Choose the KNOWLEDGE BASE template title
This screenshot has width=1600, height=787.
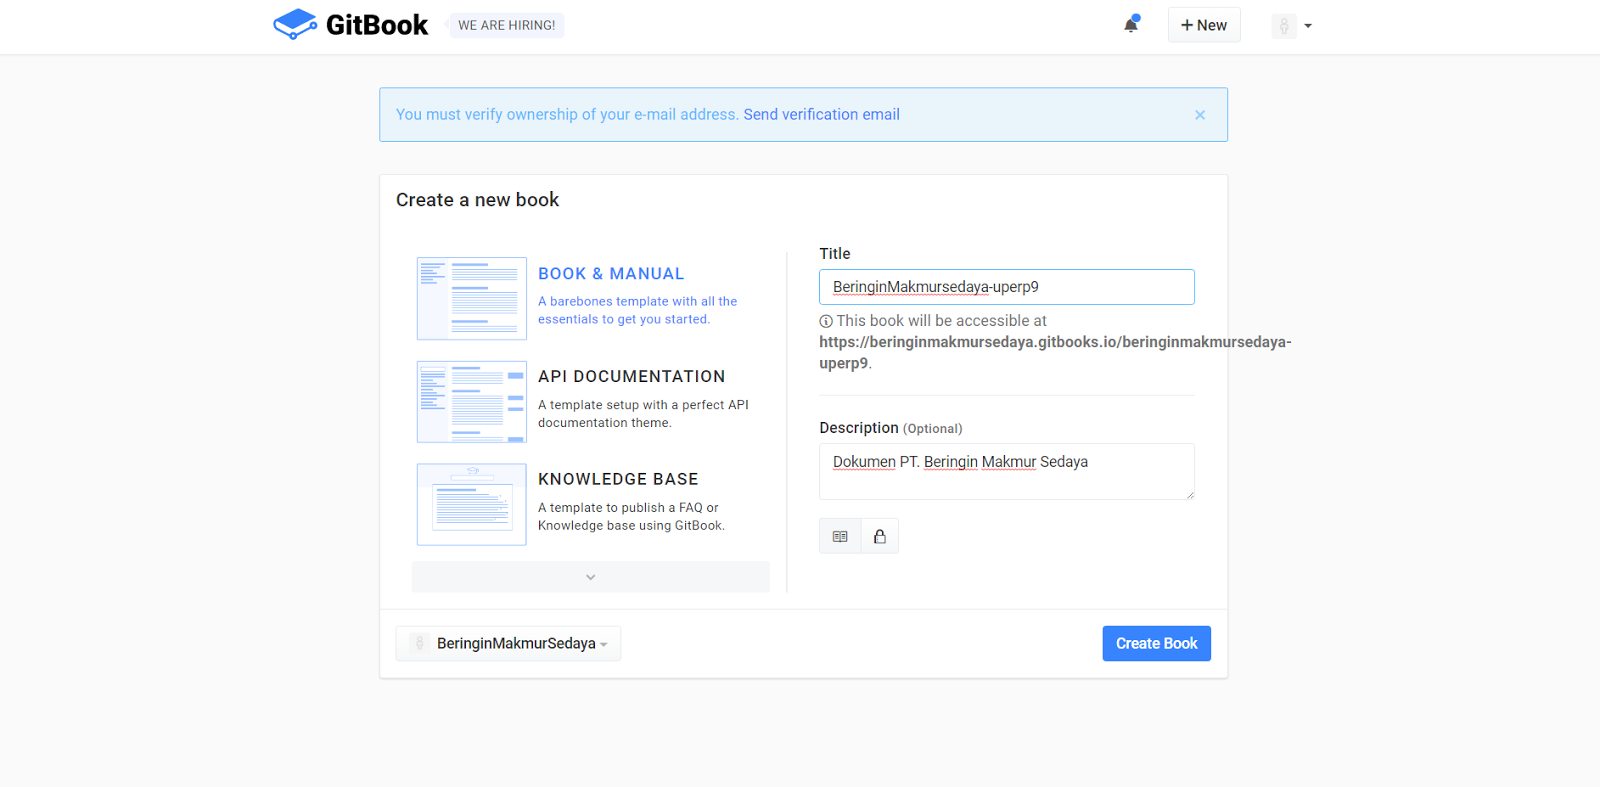(x=618, y=479)
